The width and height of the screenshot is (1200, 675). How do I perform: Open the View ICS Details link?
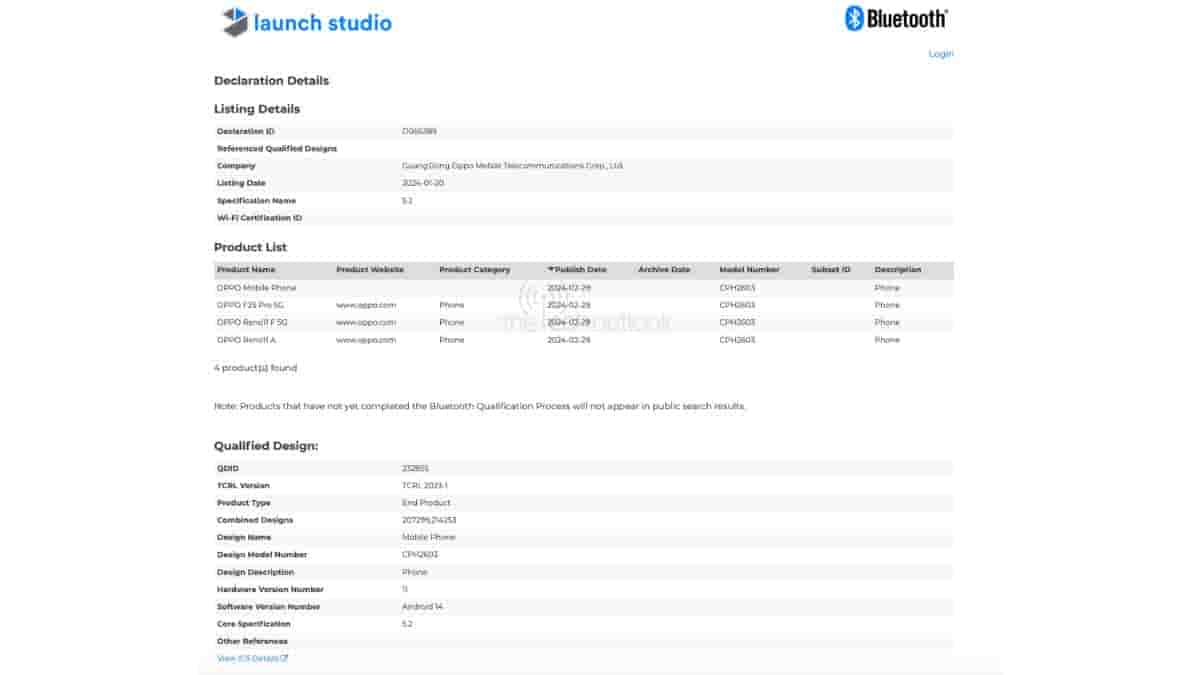tap(249, 658)
